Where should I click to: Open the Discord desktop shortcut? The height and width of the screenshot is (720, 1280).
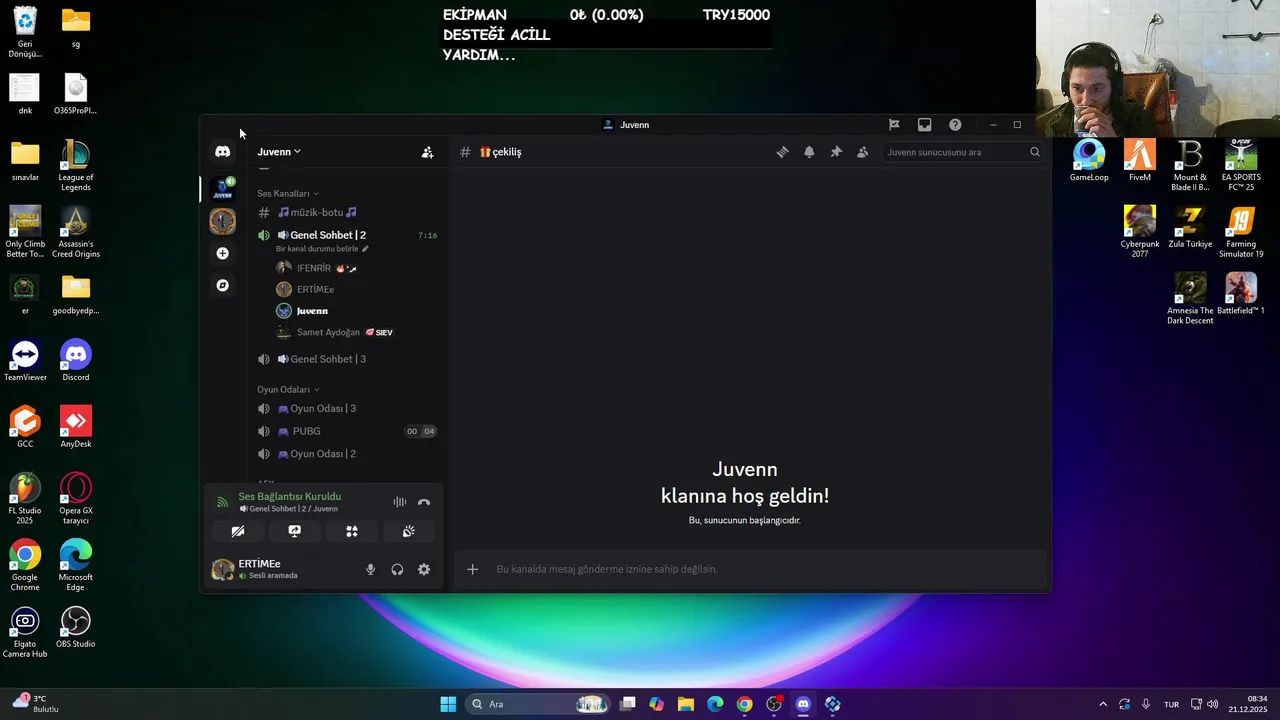pyautogui.click(x=76, y=360)
